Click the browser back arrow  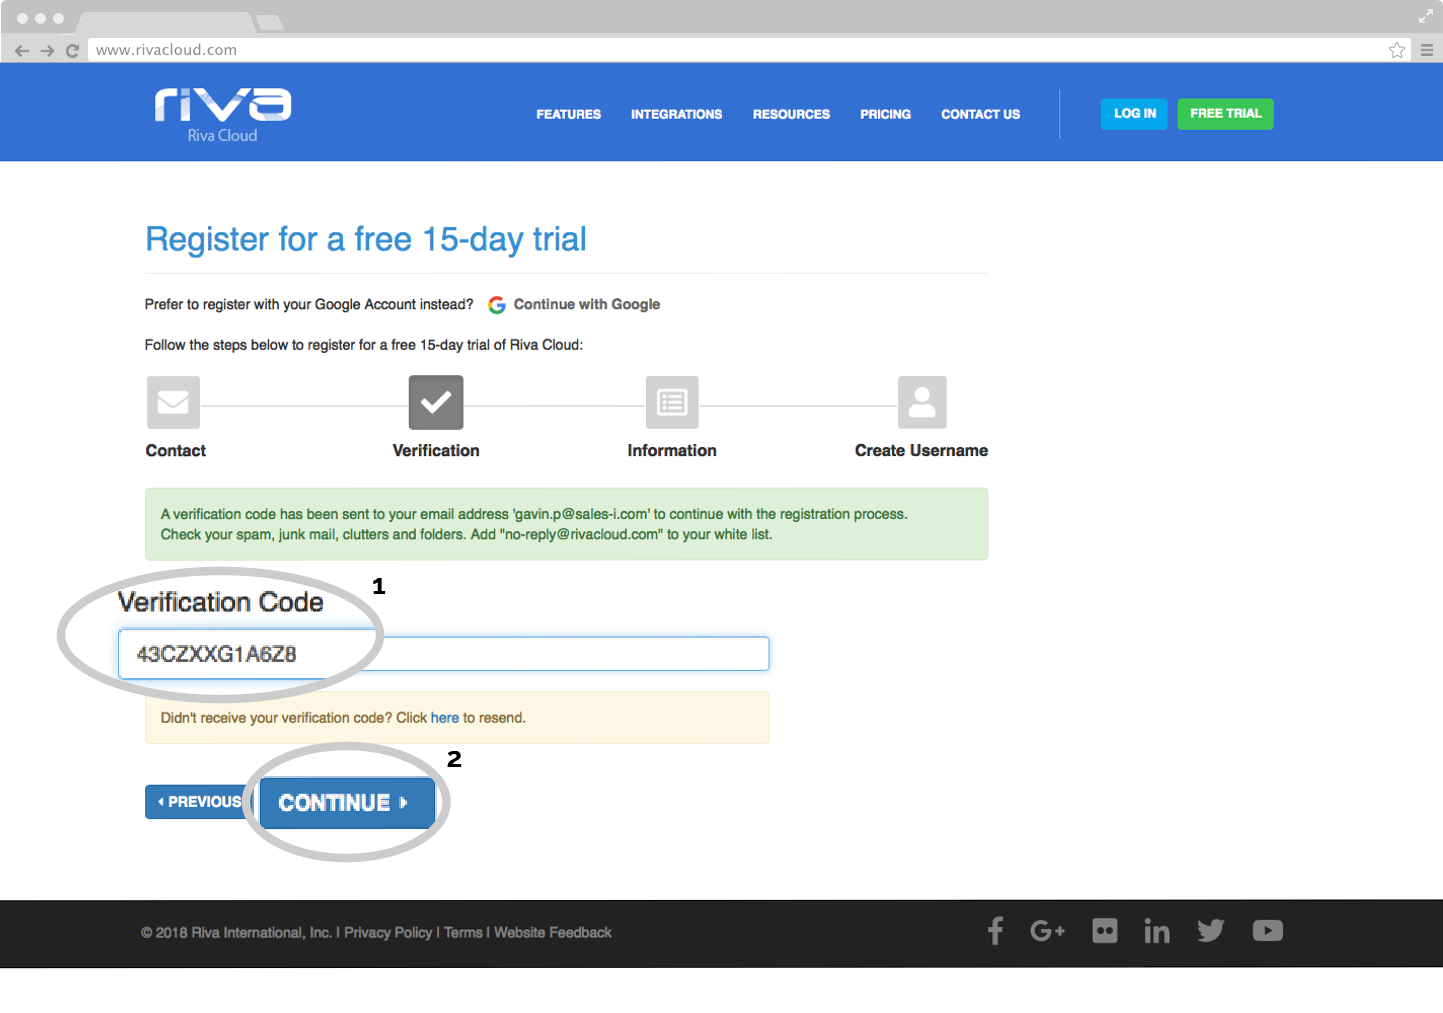point(22,50)
